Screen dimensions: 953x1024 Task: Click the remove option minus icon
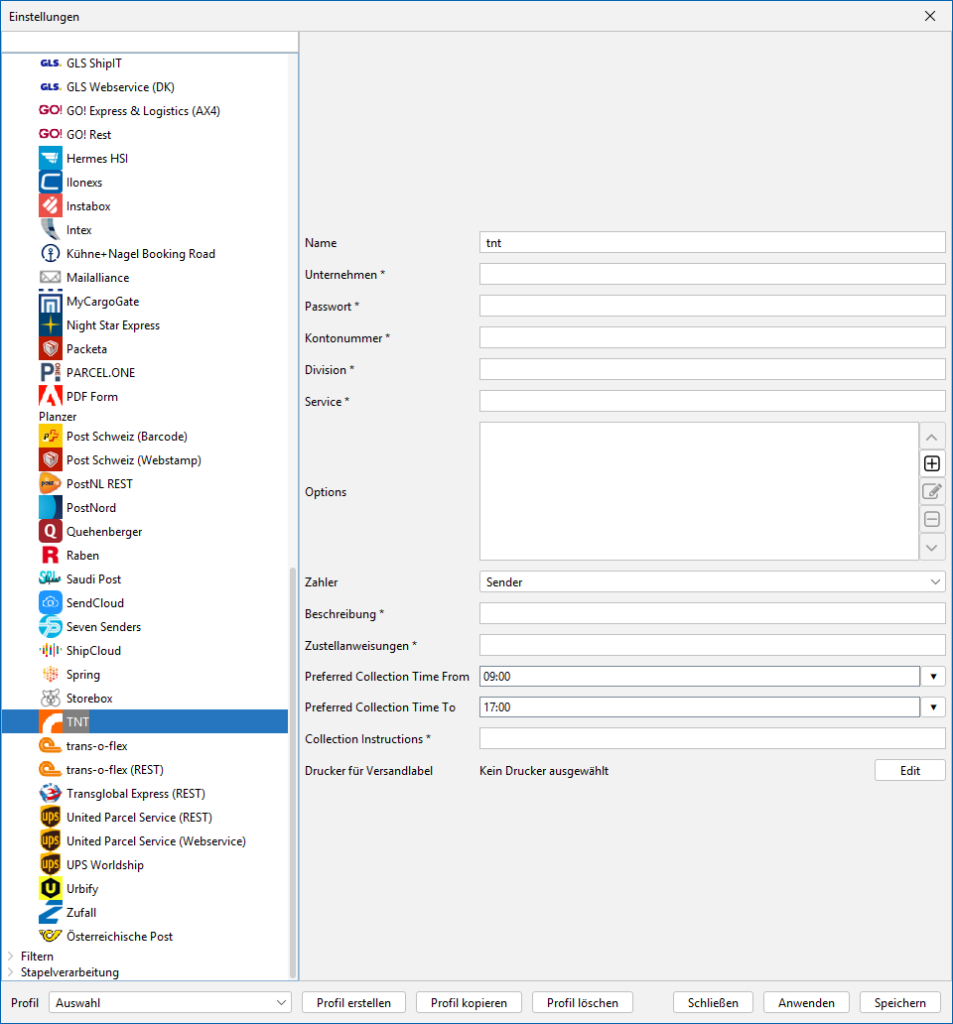tap(931, 519)
